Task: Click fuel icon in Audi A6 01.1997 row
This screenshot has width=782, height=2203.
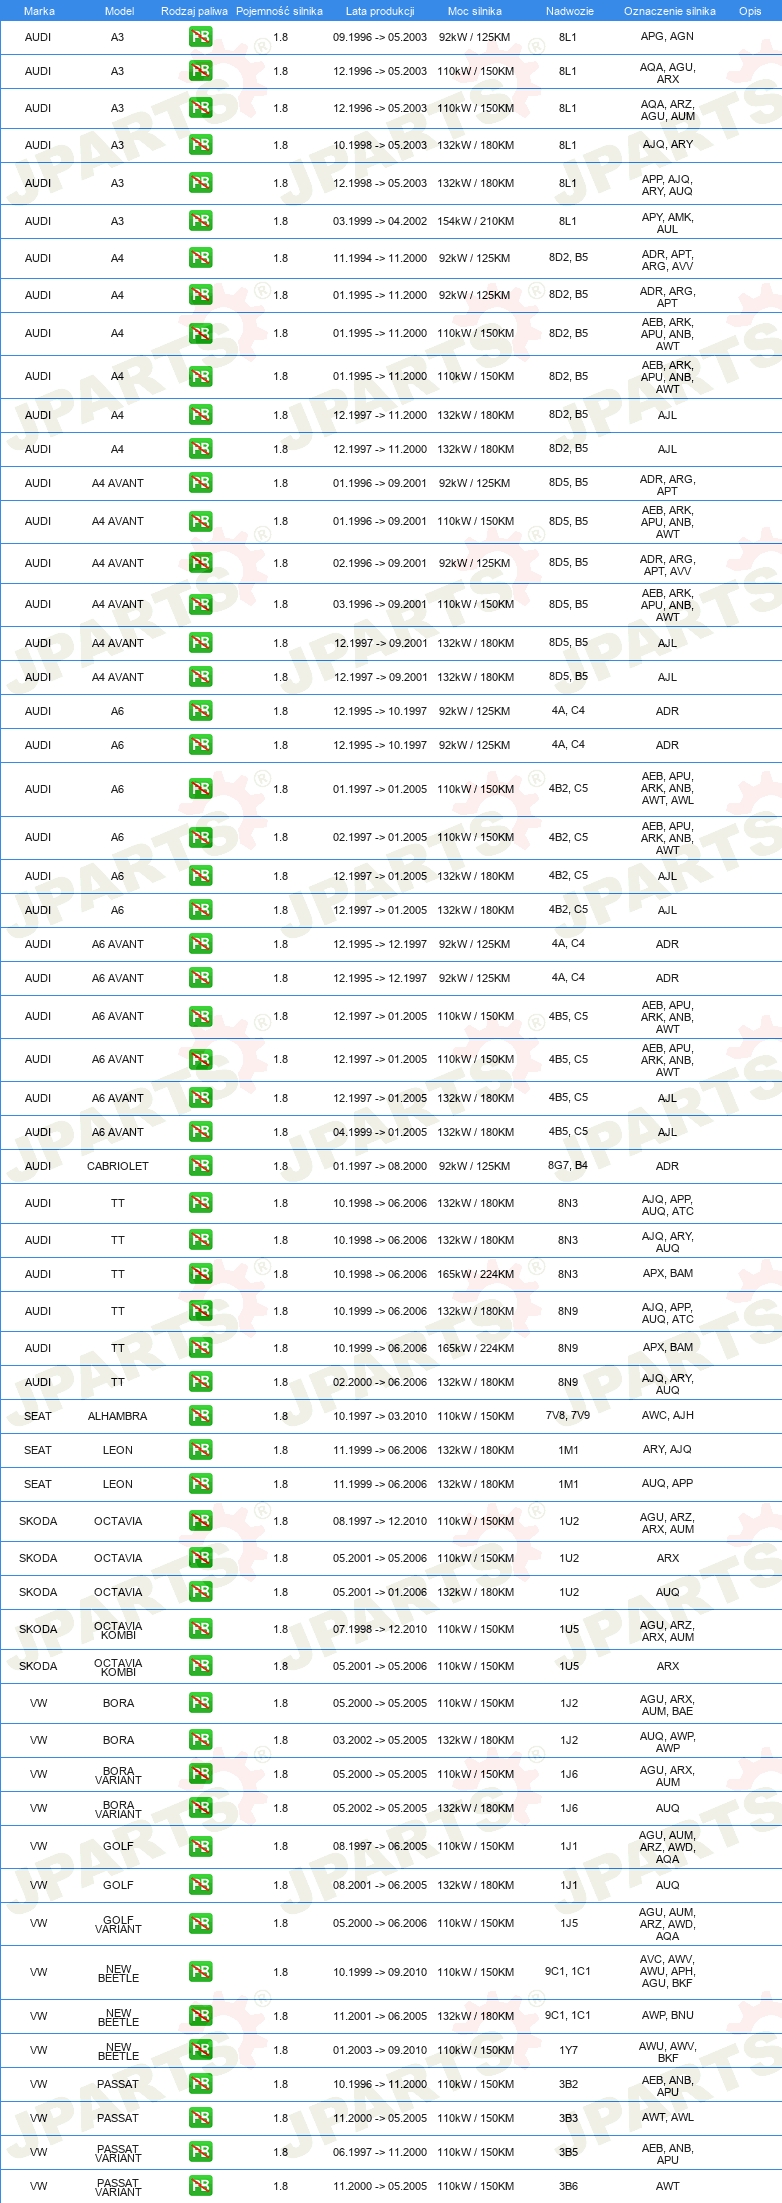Action: click(x=200, y=789)
